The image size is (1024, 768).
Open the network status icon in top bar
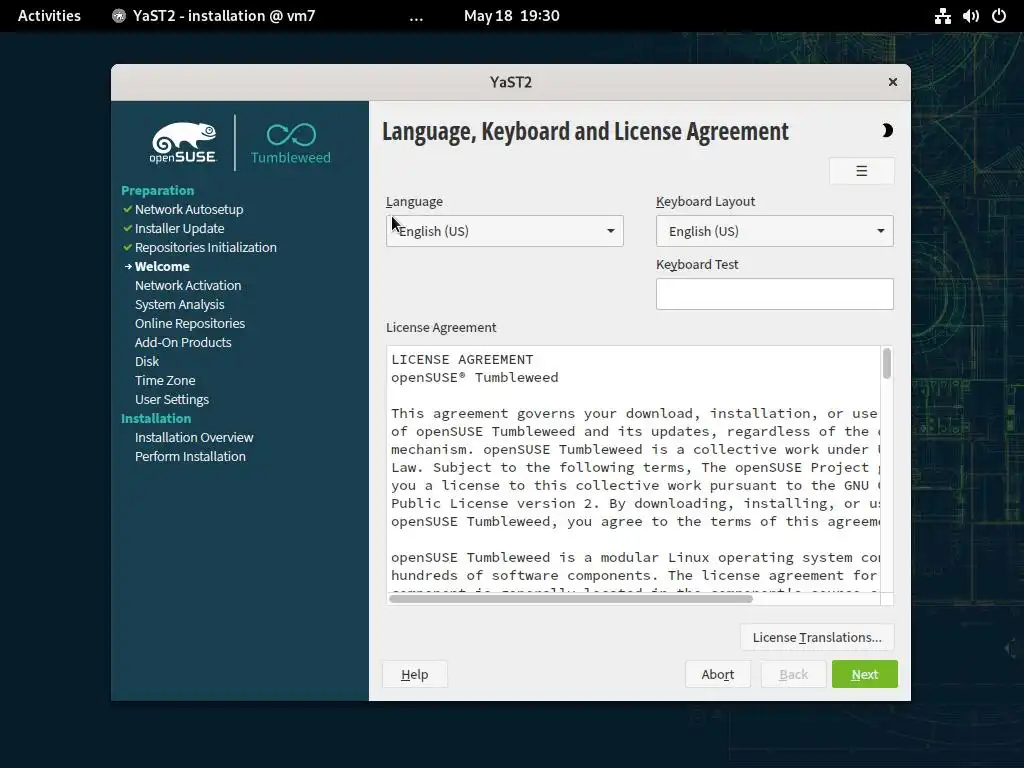click(x=942, y=16)
